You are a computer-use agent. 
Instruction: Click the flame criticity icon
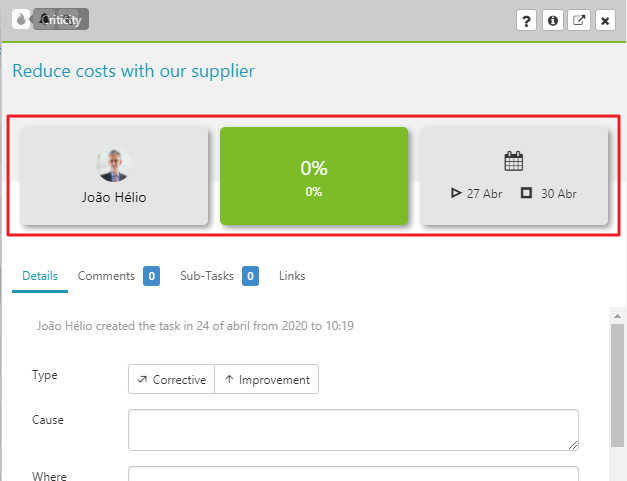coord(21,19)
